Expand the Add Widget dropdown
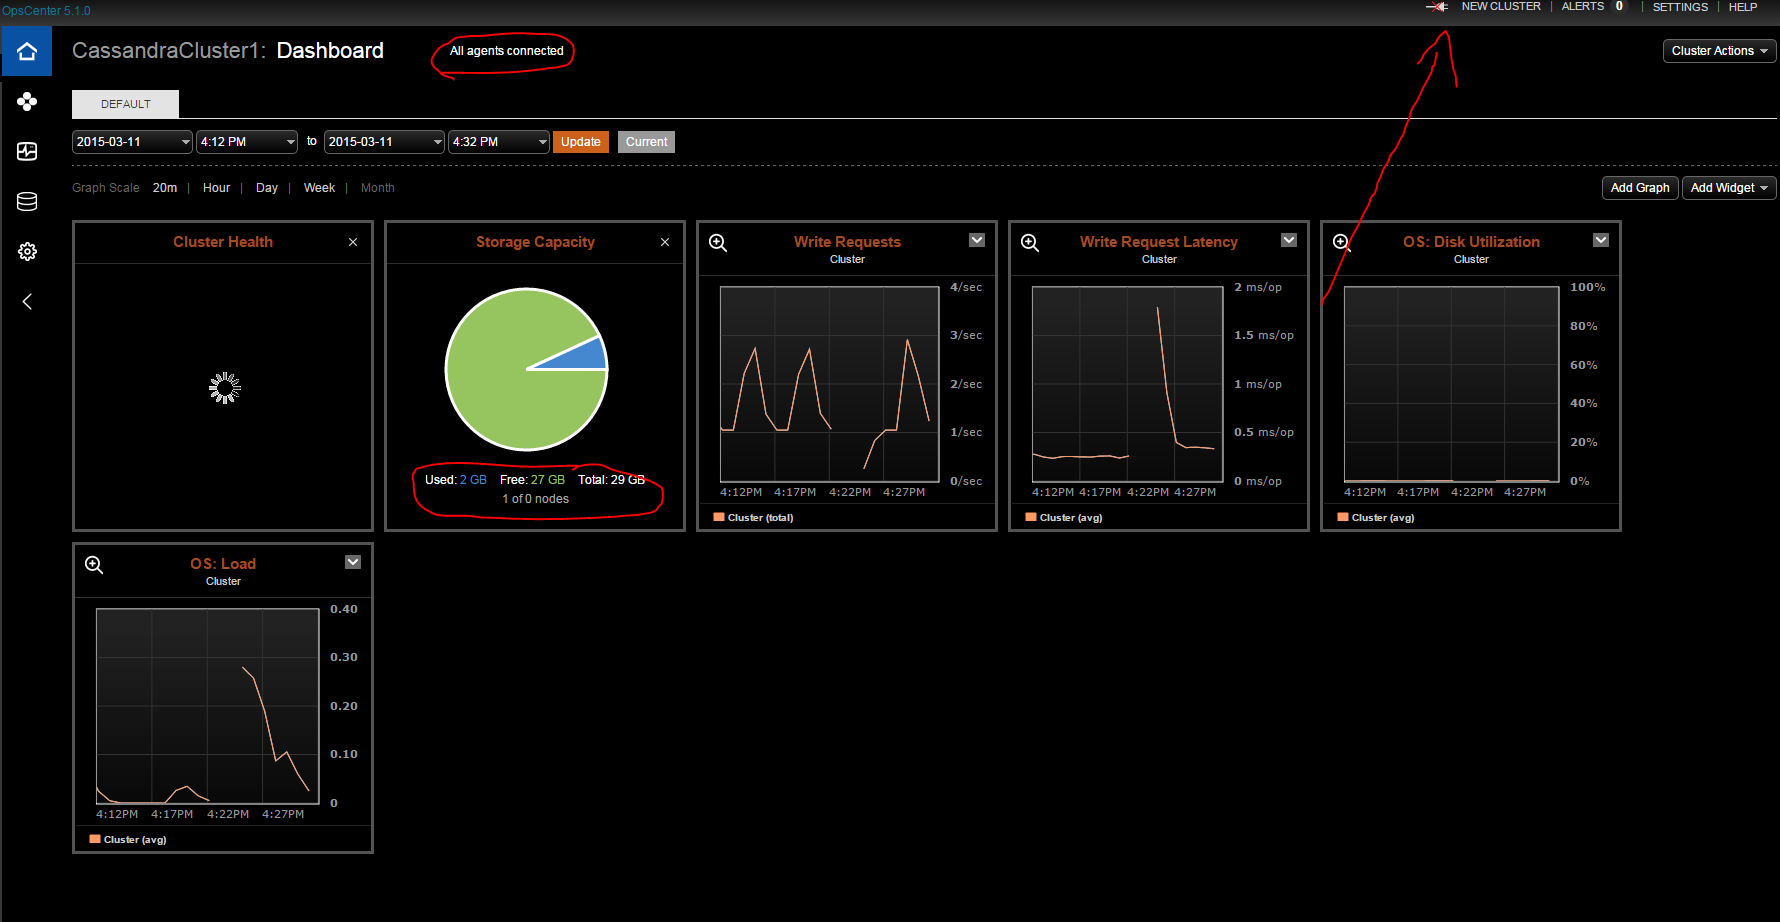The image size is (1780, 922). pyautogui.click(x=1729, y=188)
